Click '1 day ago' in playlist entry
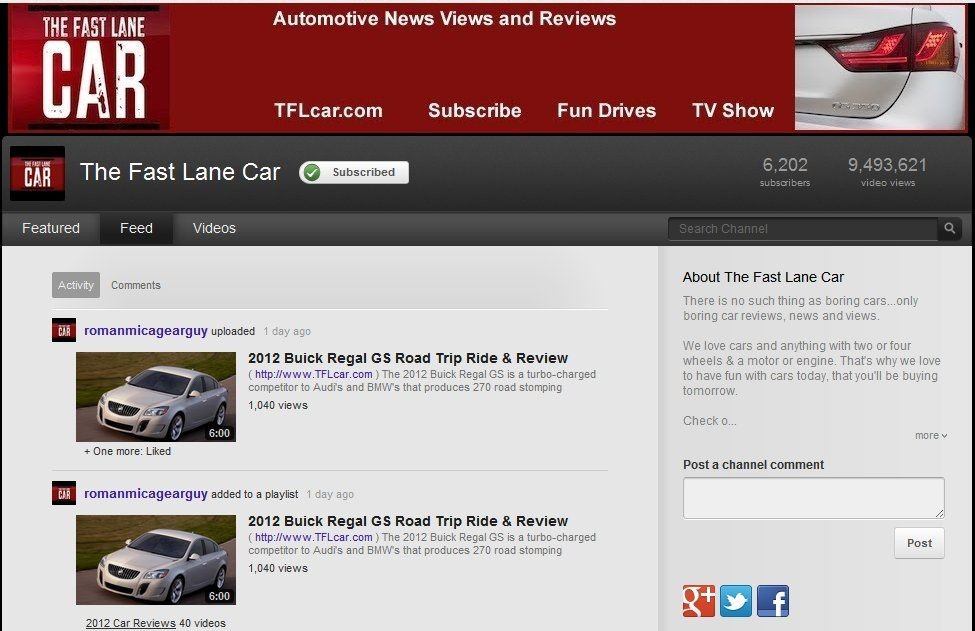 coord(330,494)
